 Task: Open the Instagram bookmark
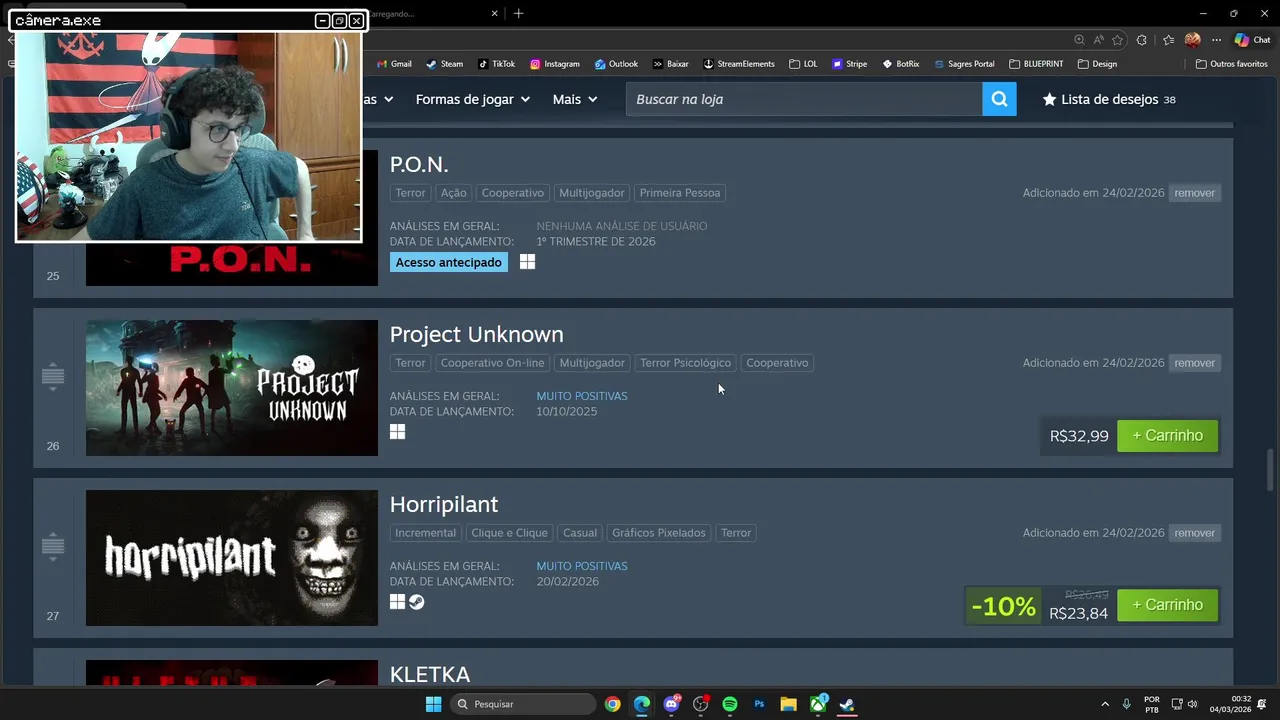pos(554,64)
